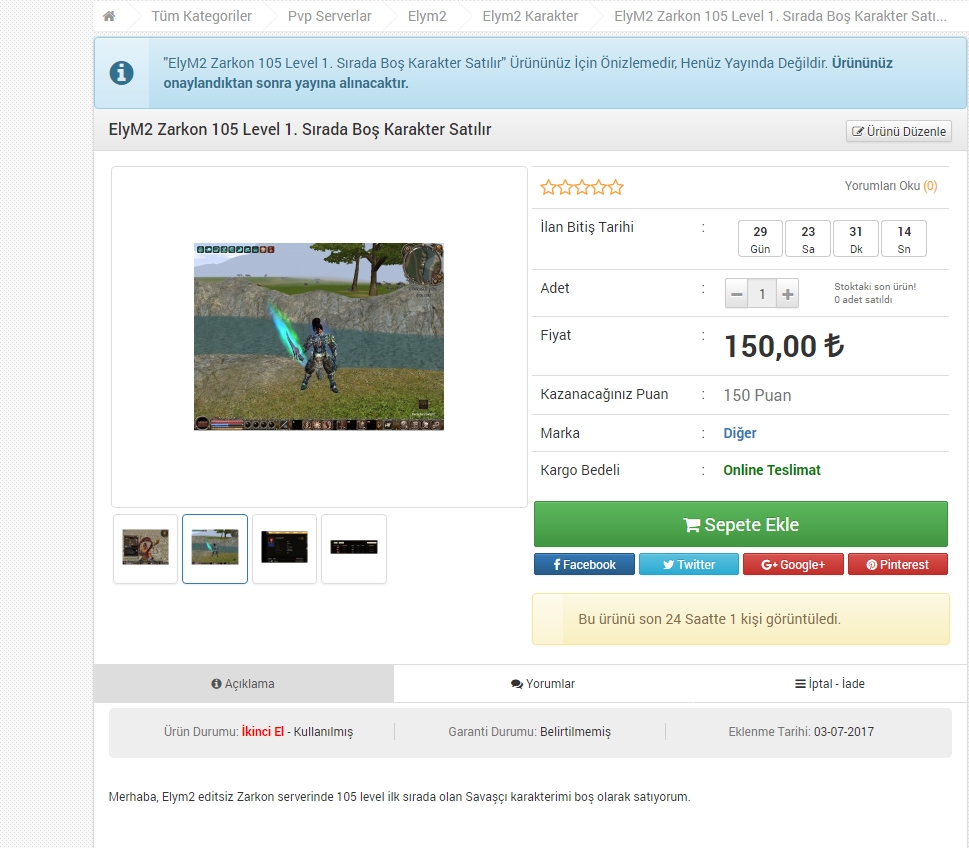Click the main game screenshot image

[x=319, y=337]
